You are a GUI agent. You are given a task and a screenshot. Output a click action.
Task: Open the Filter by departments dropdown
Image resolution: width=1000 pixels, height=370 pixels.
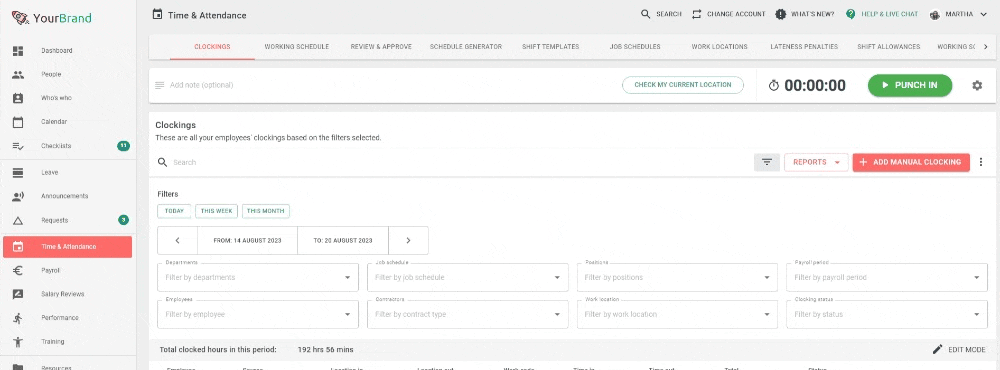pyautogui.click(x=258, y=278)
